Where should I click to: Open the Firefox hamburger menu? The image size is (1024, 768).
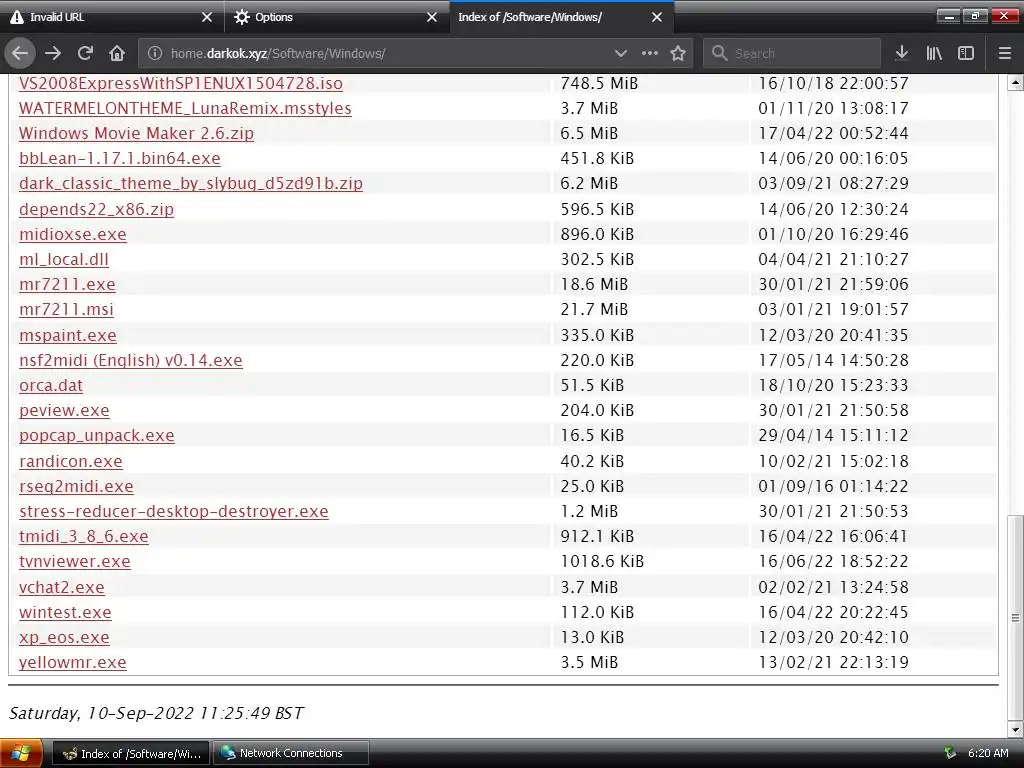point(1004,53)
